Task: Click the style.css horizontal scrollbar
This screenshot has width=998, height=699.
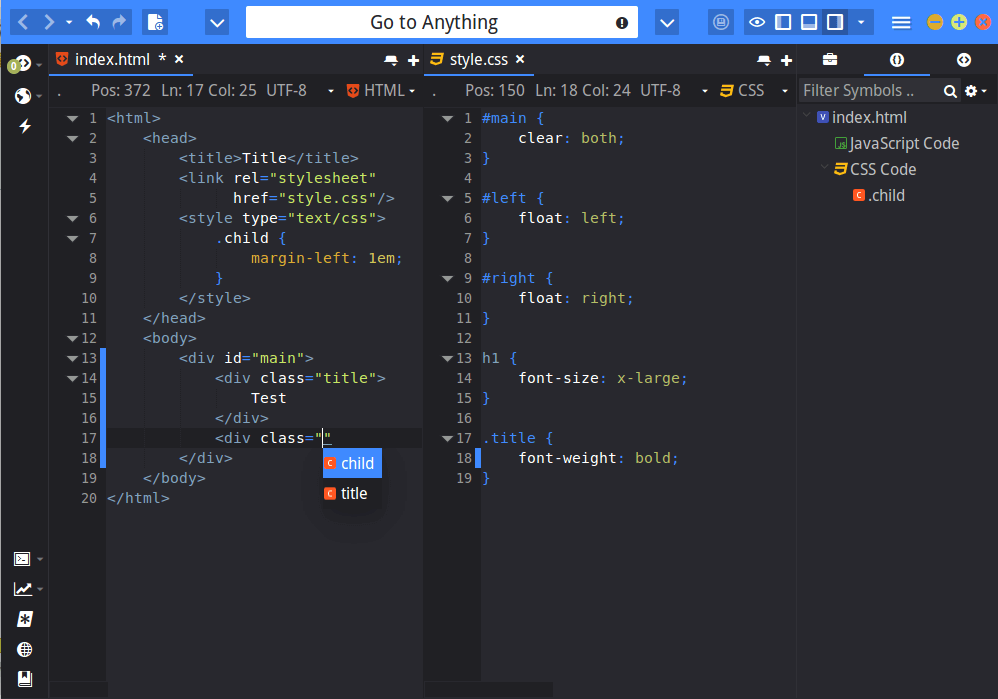Action: coord(488,690)
